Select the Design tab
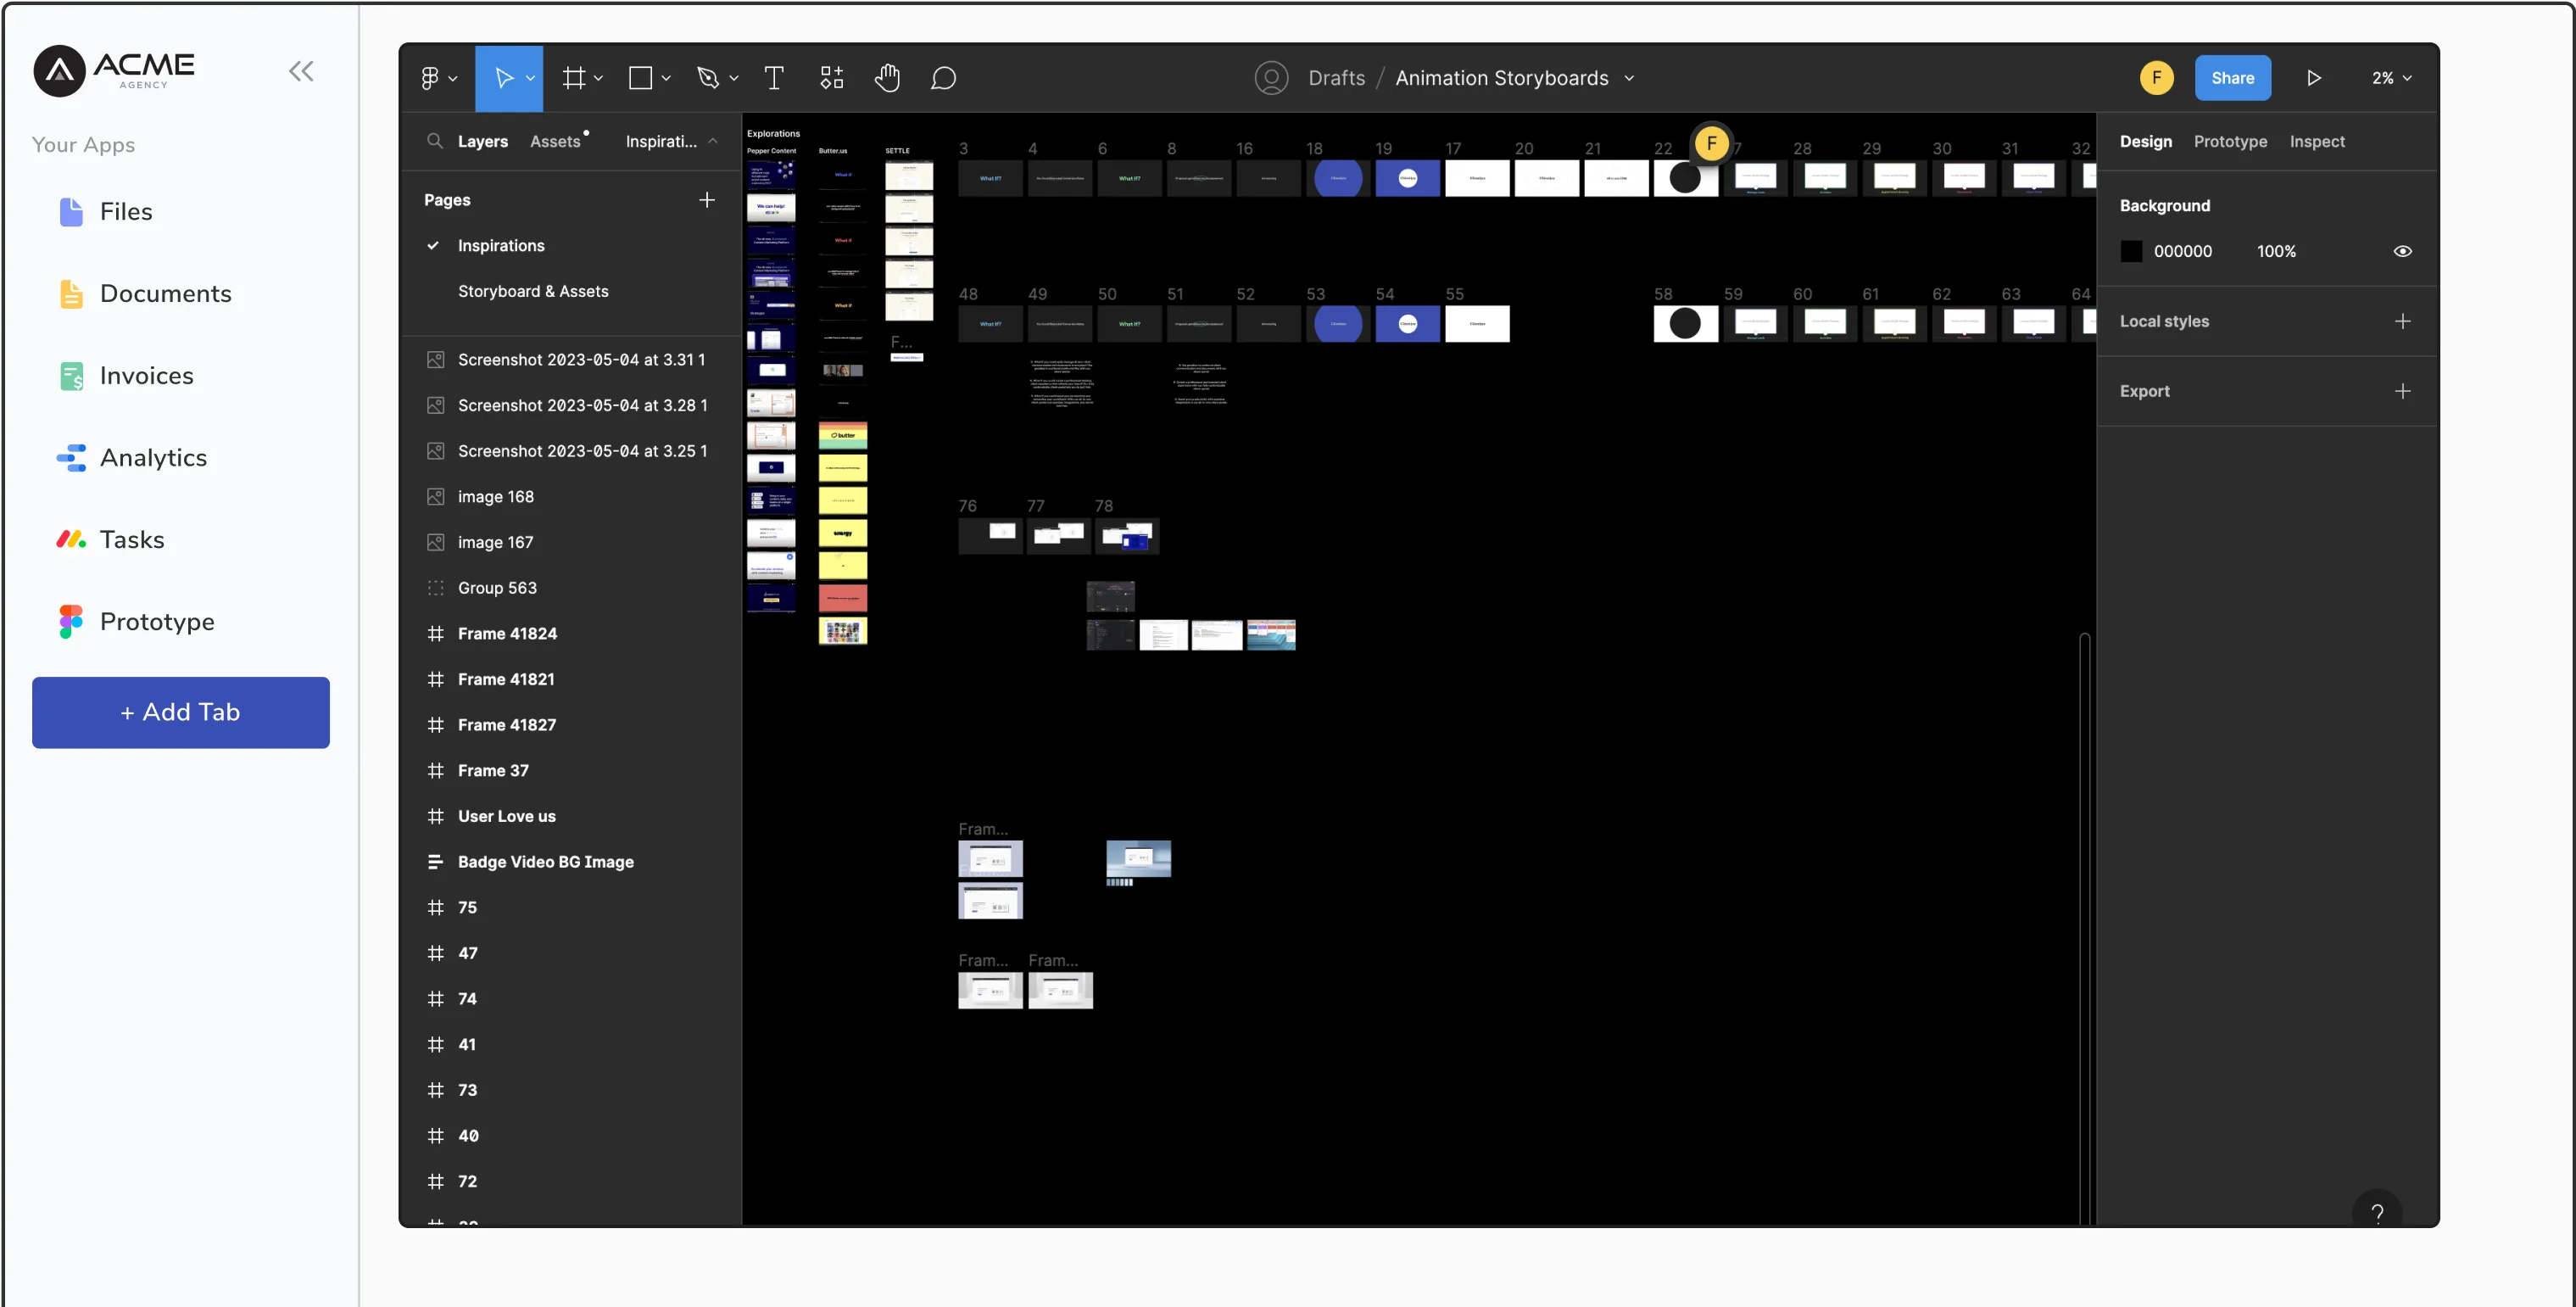The image size is (2576, 1307). [2145, 141]
